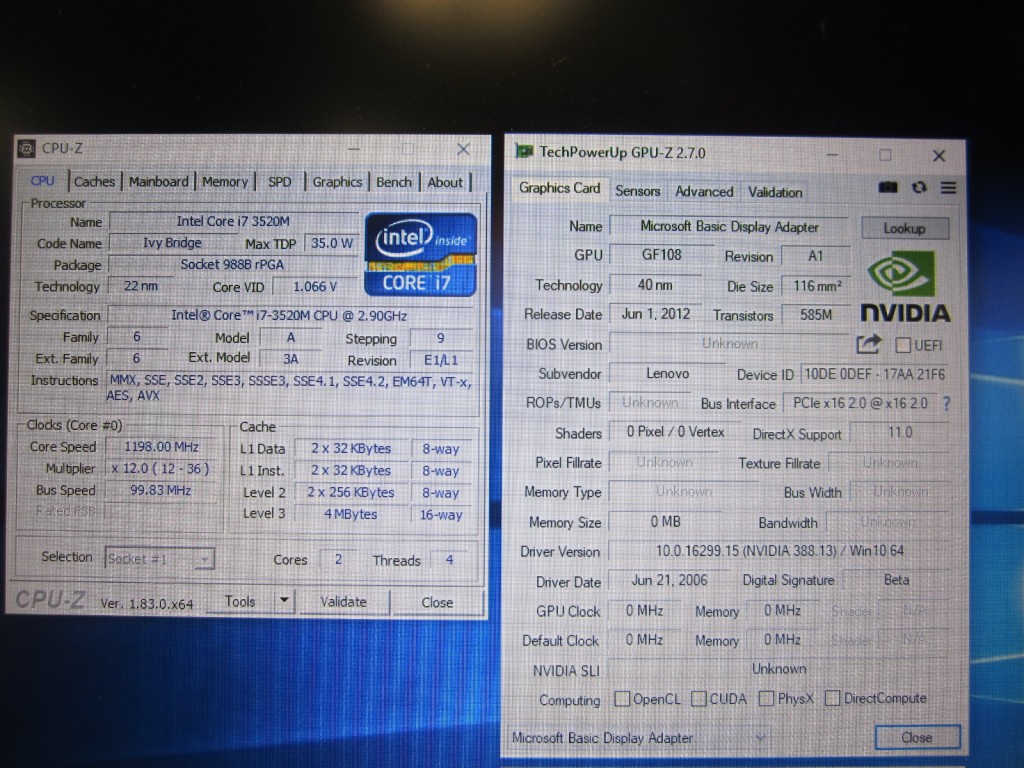Image resolution: width=1024 pixels, height=768 pixels.
Task: Open the Microsoft Basic Display Adapter dropdown
Action: (x=639, y=738)
